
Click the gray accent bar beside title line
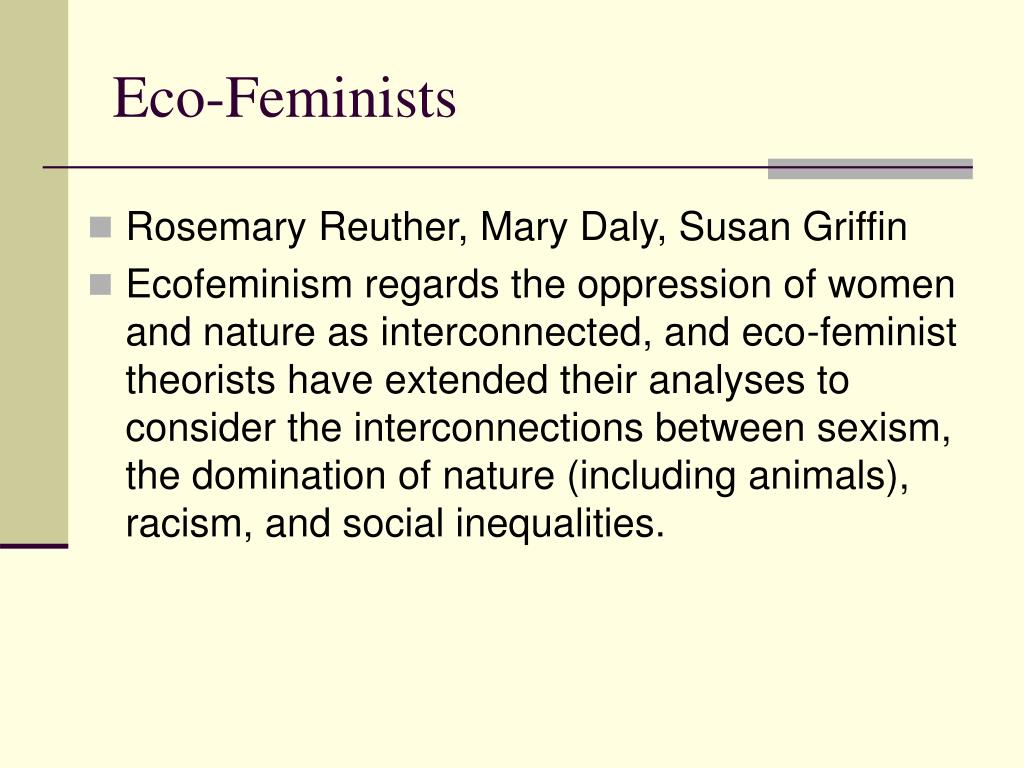click(870, 168)
